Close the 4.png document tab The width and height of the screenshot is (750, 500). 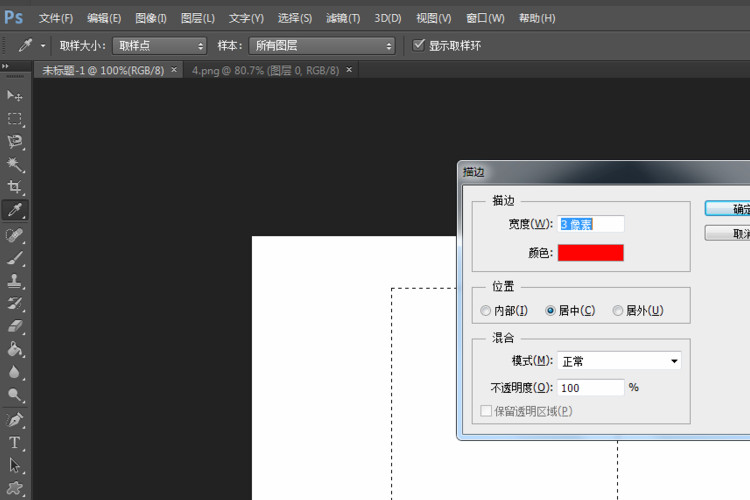coord(349,70)
